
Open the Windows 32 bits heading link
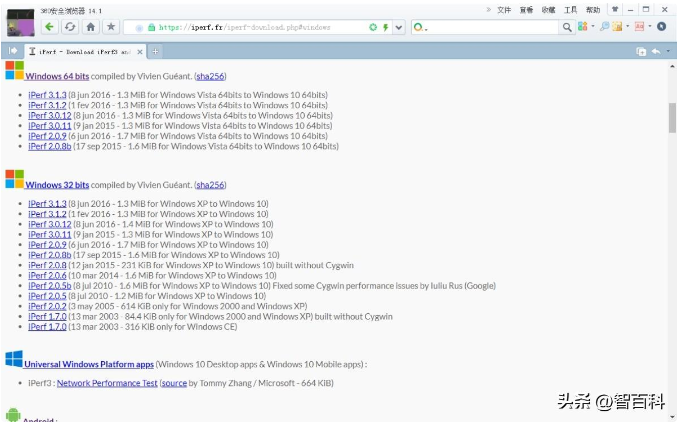57,185
